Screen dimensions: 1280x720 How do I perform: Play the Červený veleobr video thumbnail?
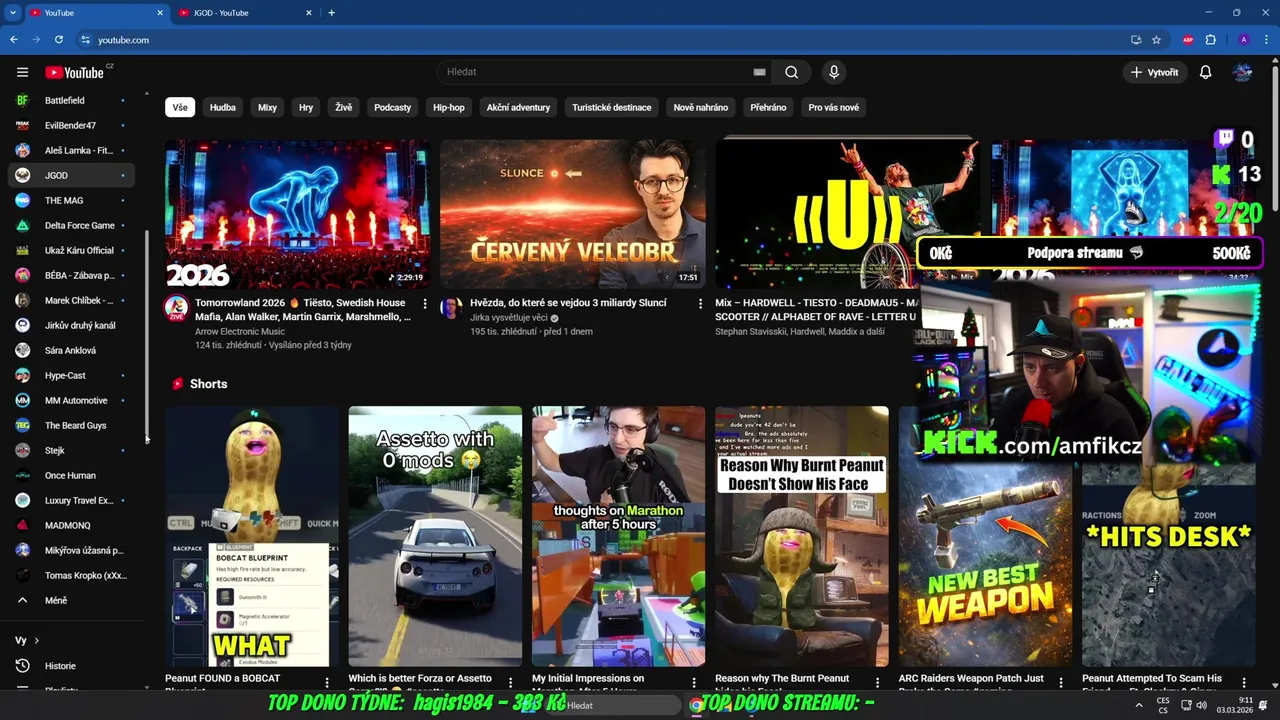[572, 214]
